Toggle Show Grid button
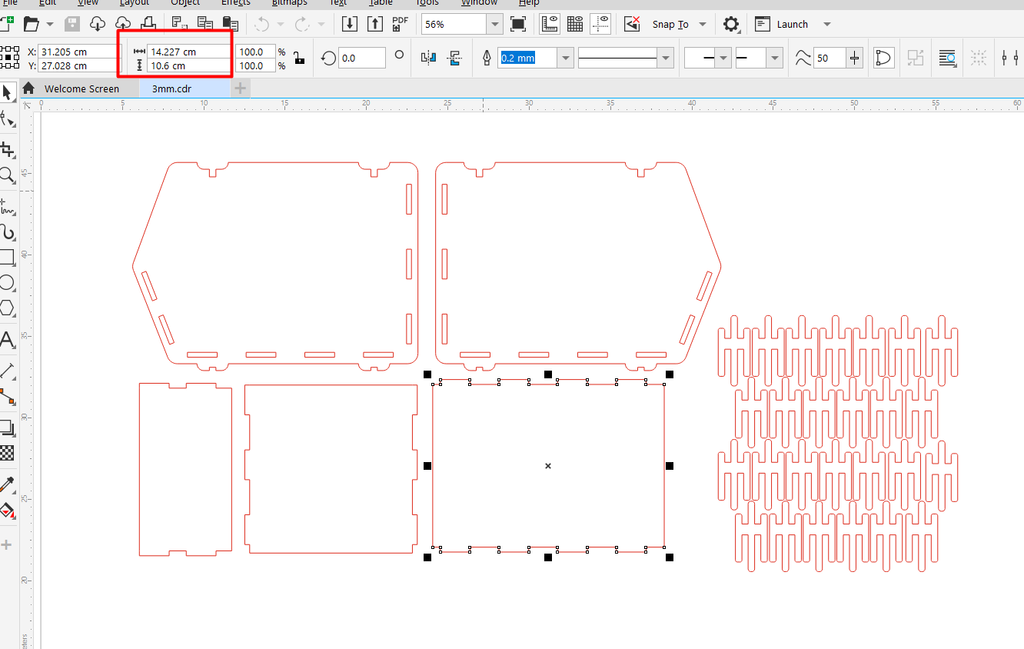The width and height of the screenshot is (1024, 649). 575,24
